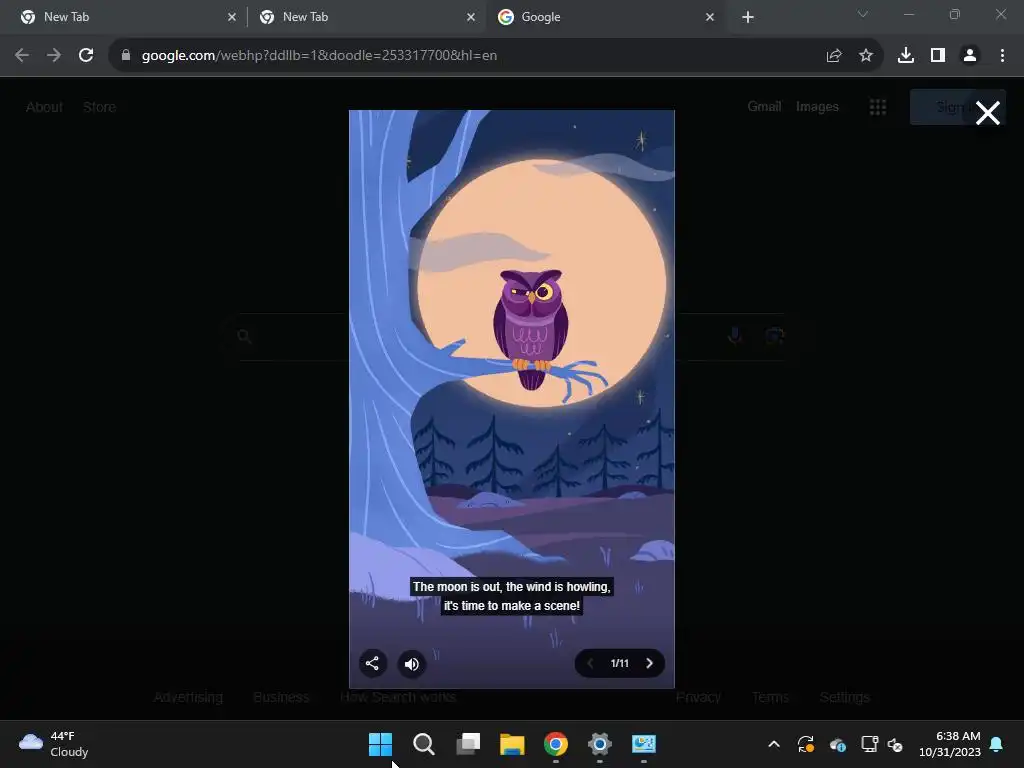This screenshot has width=1024, height=768.
Task: Open the muted volume tray icon
Action: (x=895, y=744)
